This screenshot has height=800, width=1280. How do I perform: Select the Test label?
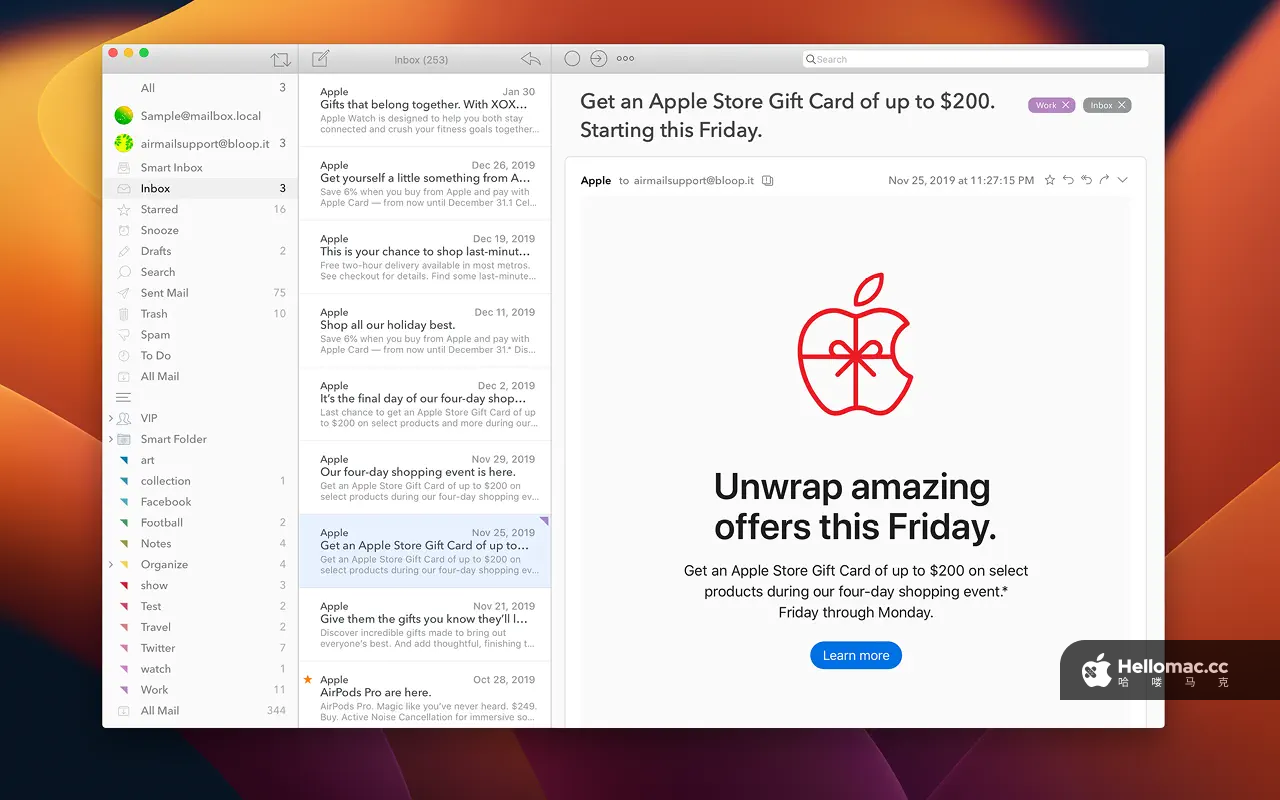coord(200,606)
